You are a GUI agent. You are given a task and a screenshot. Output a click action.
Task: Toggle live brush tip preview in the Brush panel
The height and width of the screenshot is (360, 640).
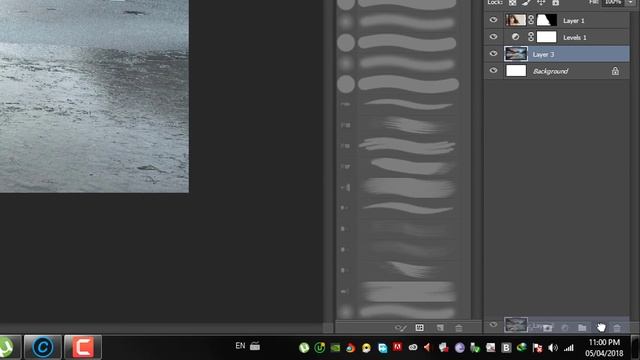click(400, 327)
